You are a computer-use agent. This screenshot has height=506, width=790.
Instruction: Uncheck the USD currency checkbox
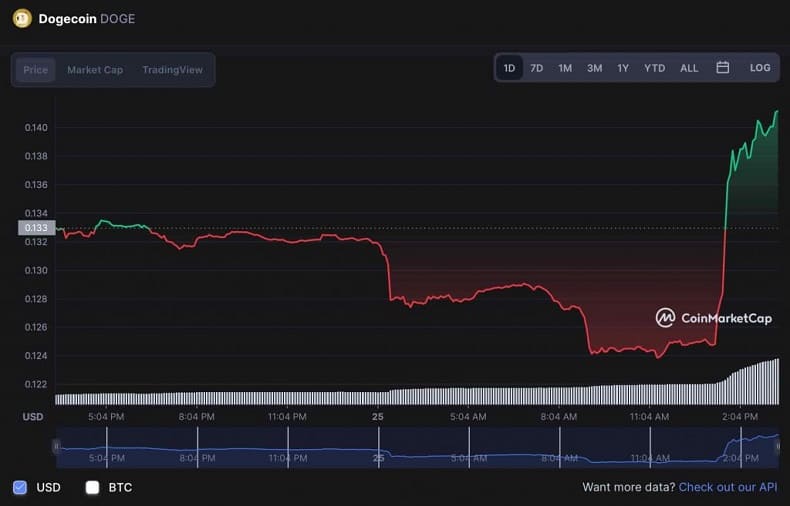click(20, 487)
